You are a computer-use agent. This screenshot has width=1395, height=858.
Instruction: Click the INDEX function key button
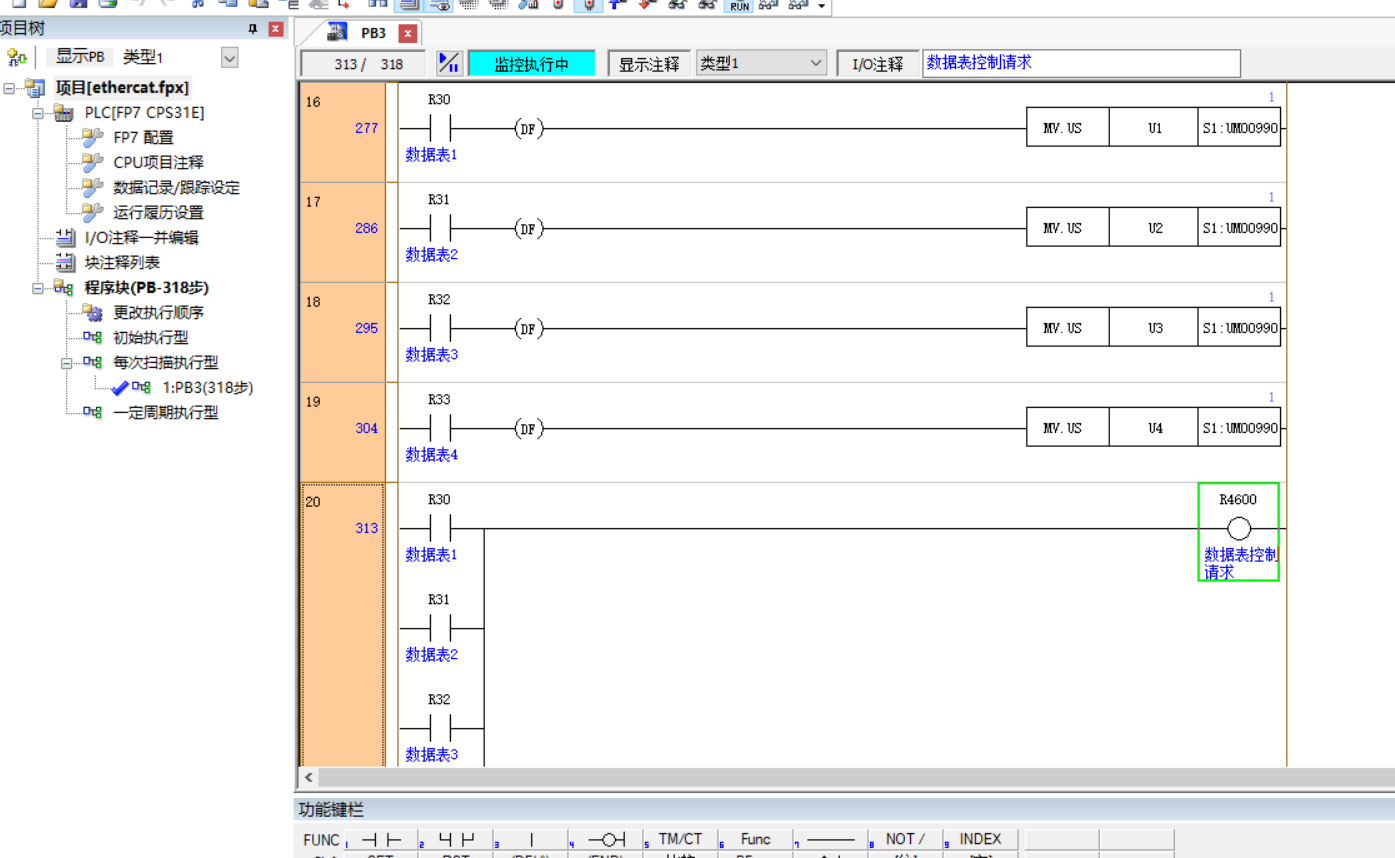980,840
